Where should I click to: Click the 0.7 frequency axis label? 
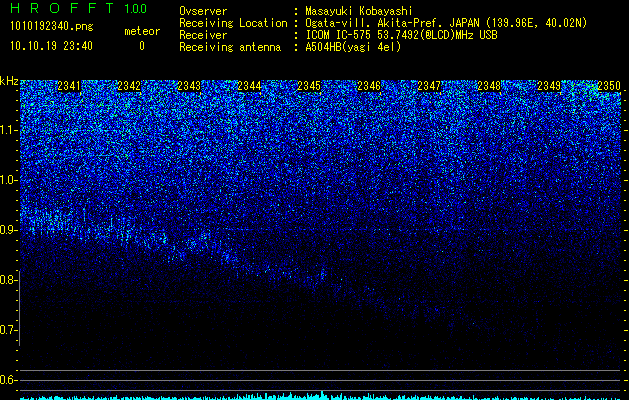coord(9,330)
